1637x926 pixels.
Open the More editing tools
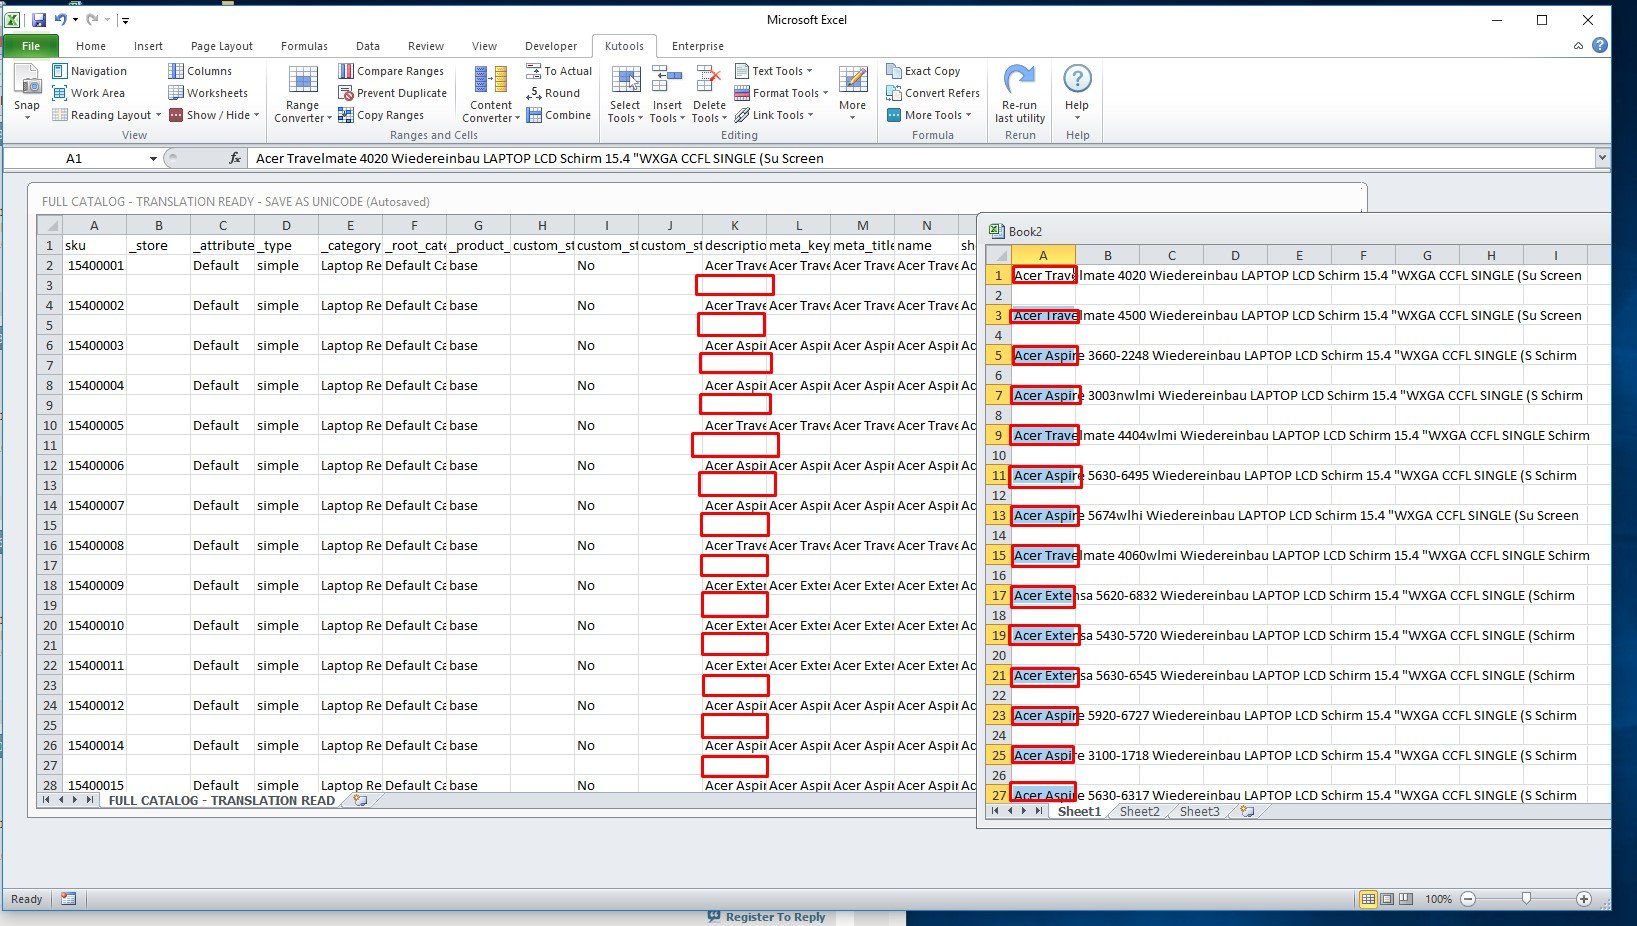pyautogui.click(x=853, y=92)
